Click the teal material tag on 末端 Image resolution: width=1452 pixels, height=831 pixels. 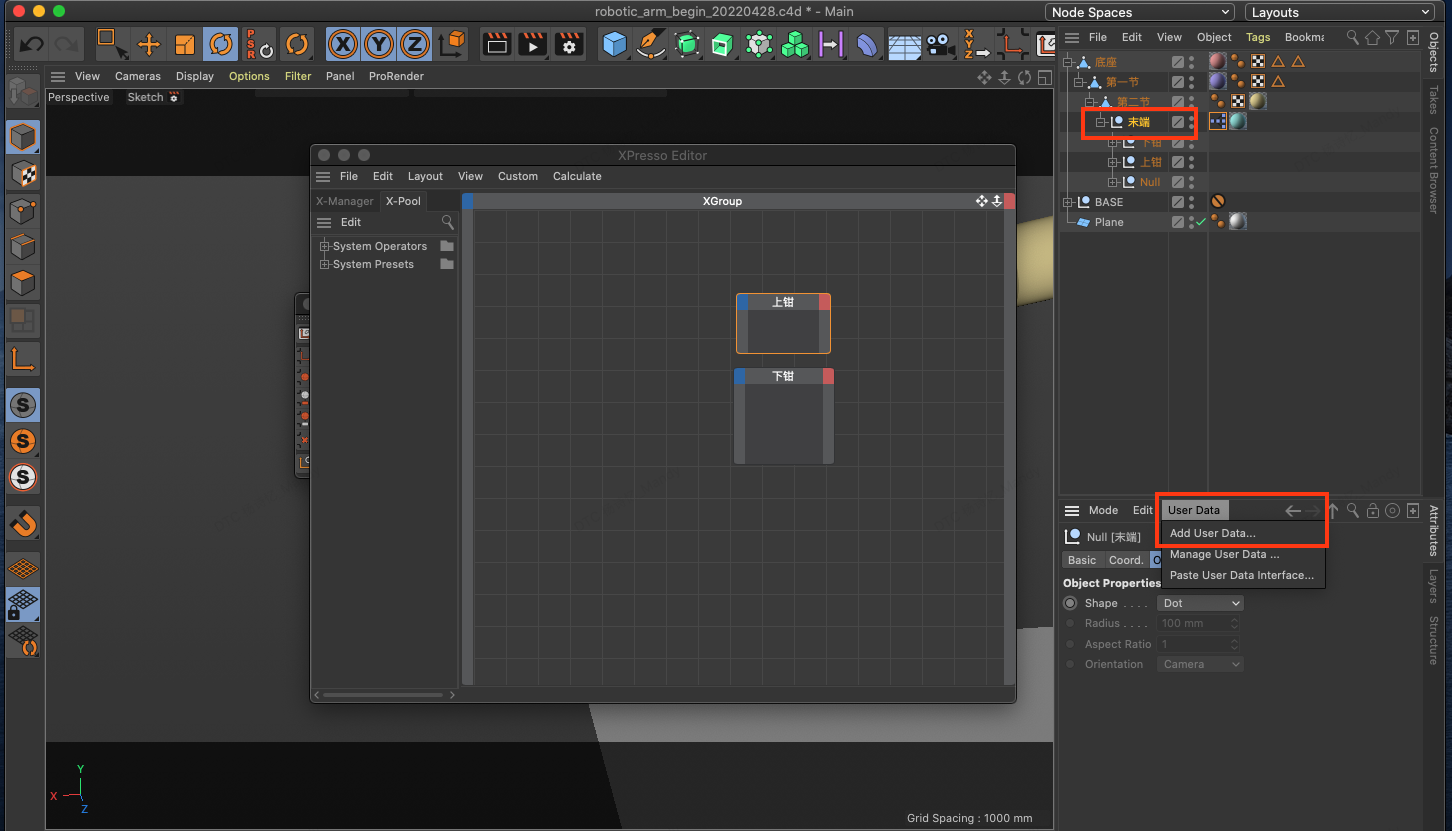1238,121
